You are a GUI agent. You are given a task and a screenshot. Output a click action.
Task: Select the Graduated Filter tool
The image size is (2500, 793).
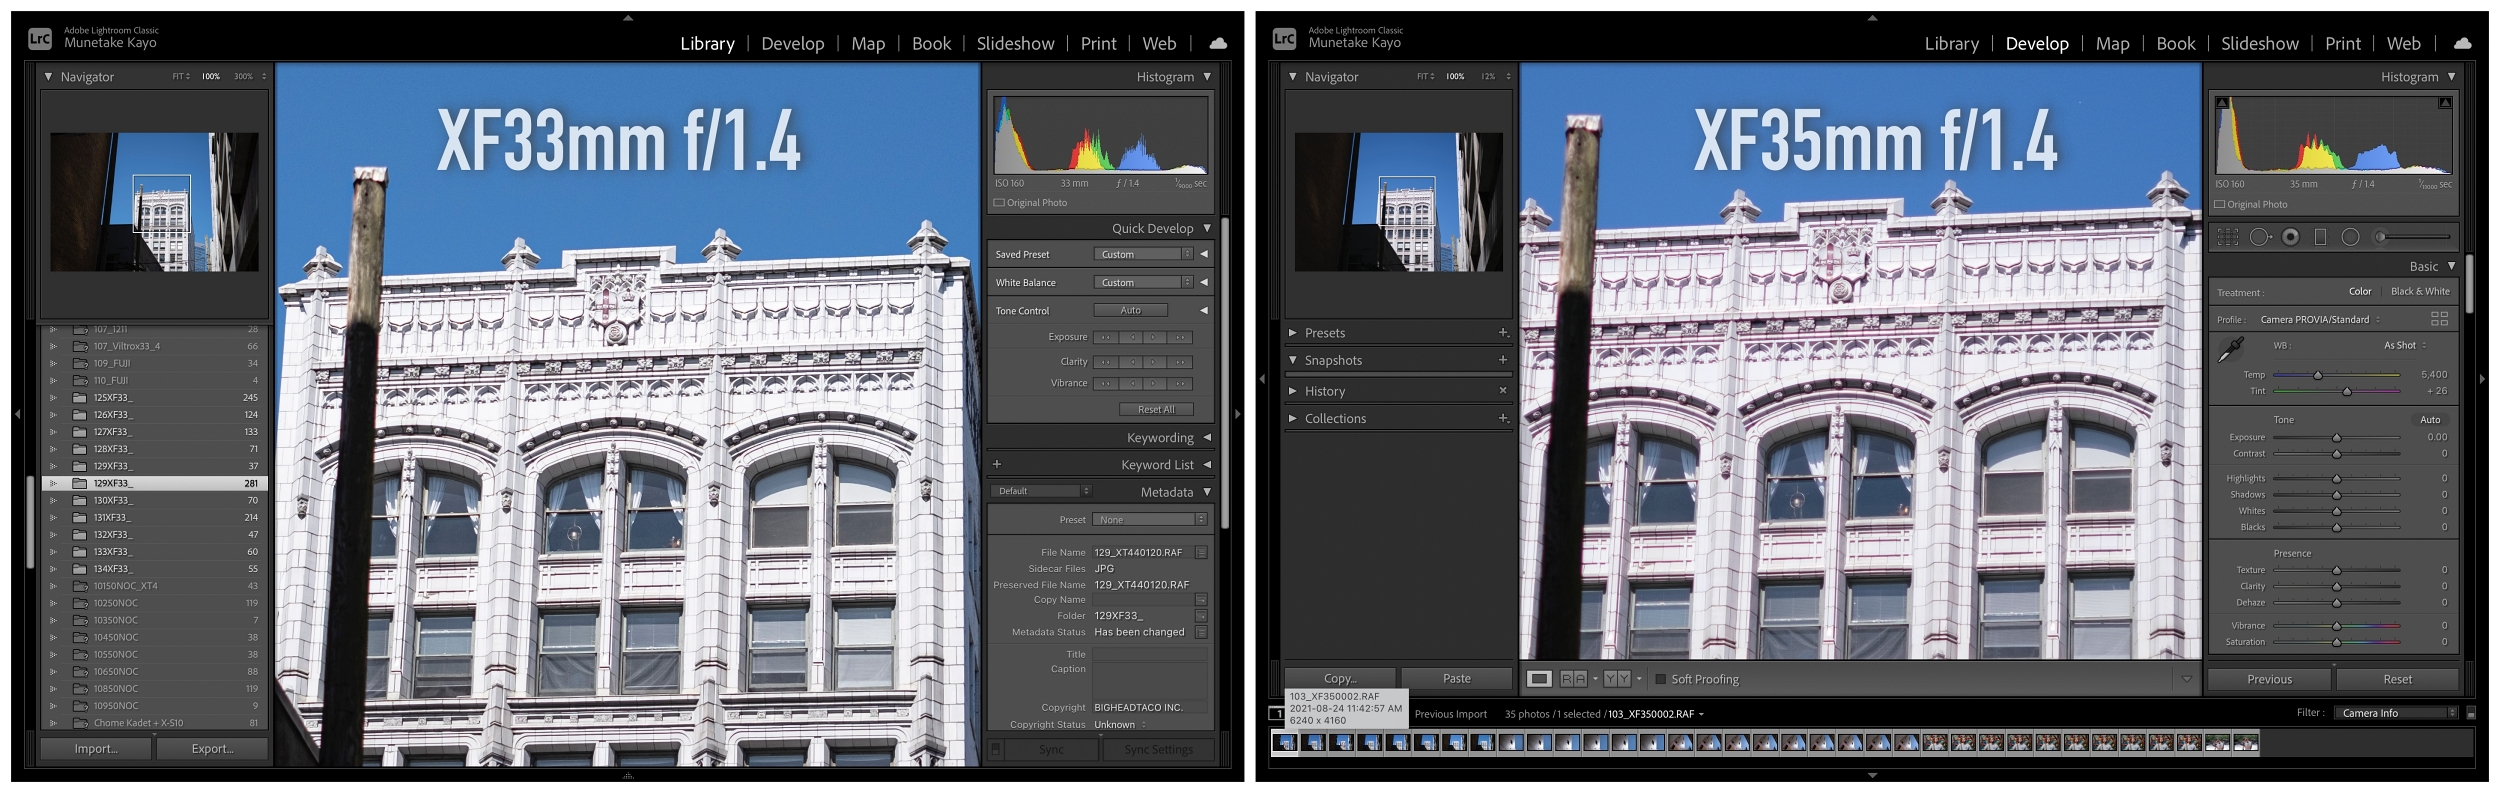click(2320, 237)
